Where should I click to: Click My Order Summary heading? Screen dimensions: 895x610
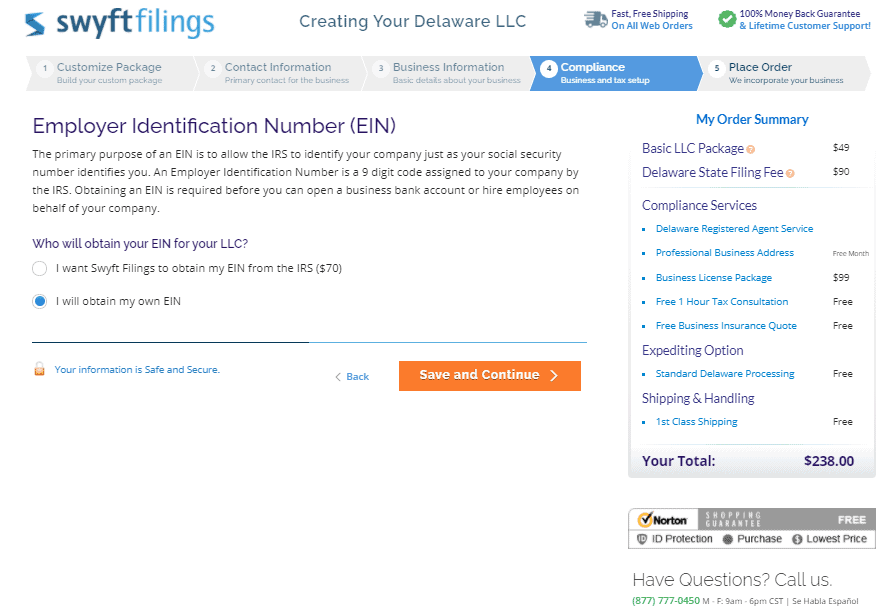[x=752, y=119]
